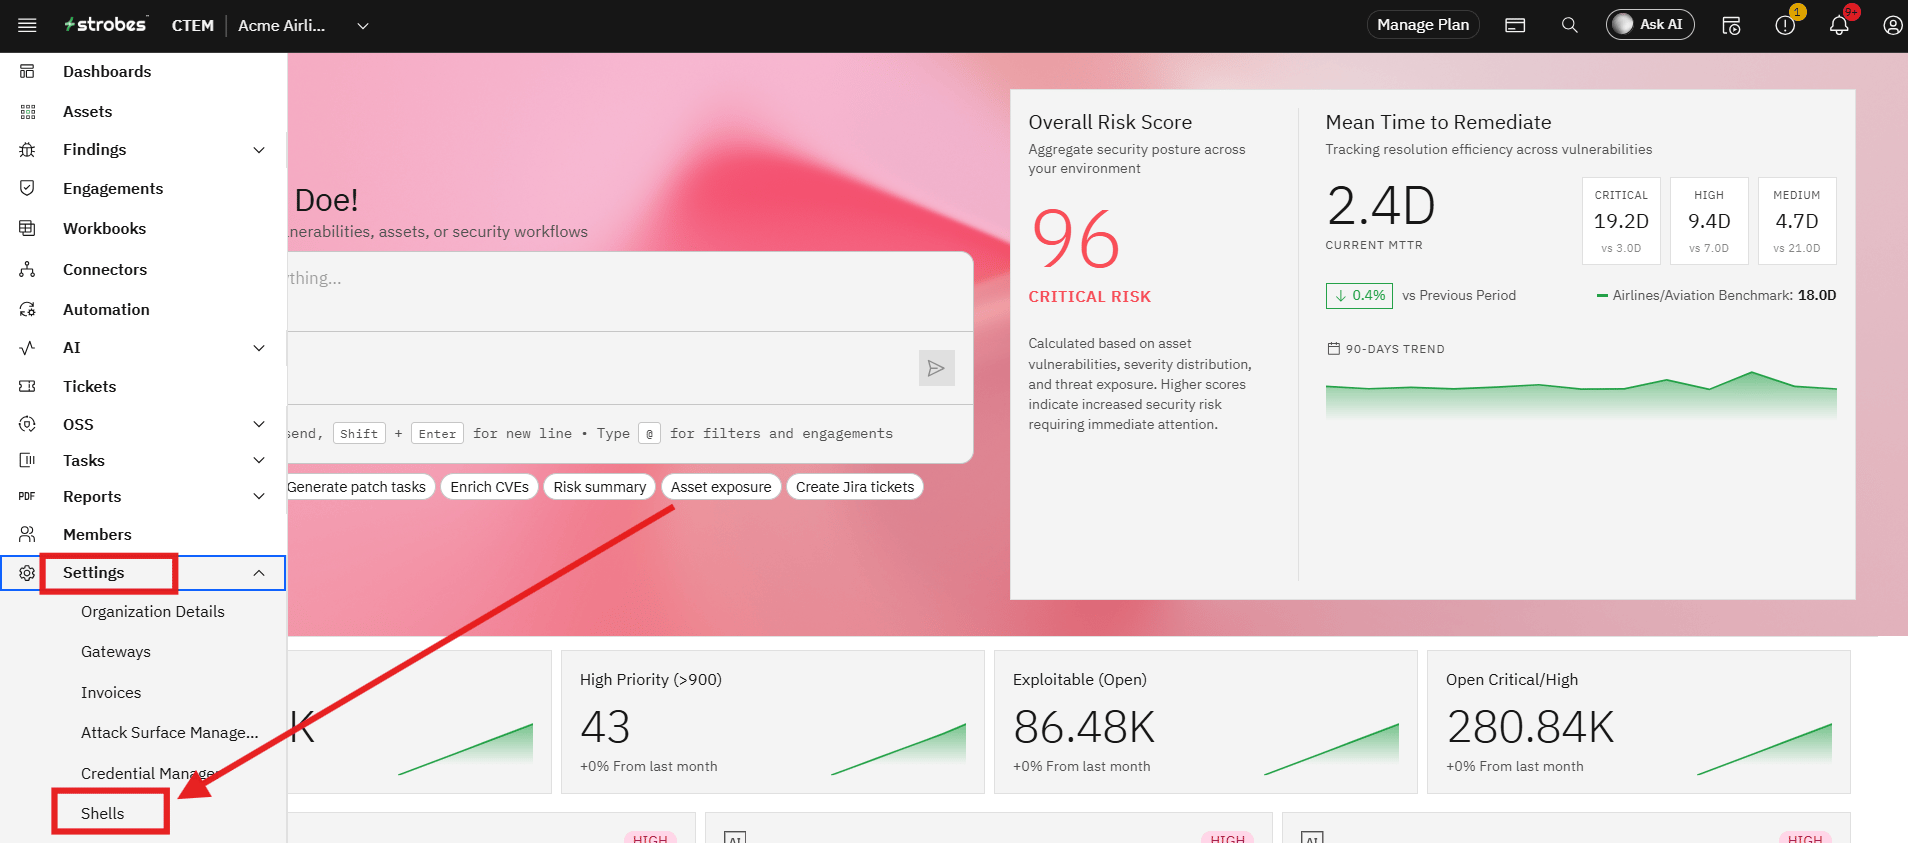Click the Ask AI button

[x=1650, y=25]
